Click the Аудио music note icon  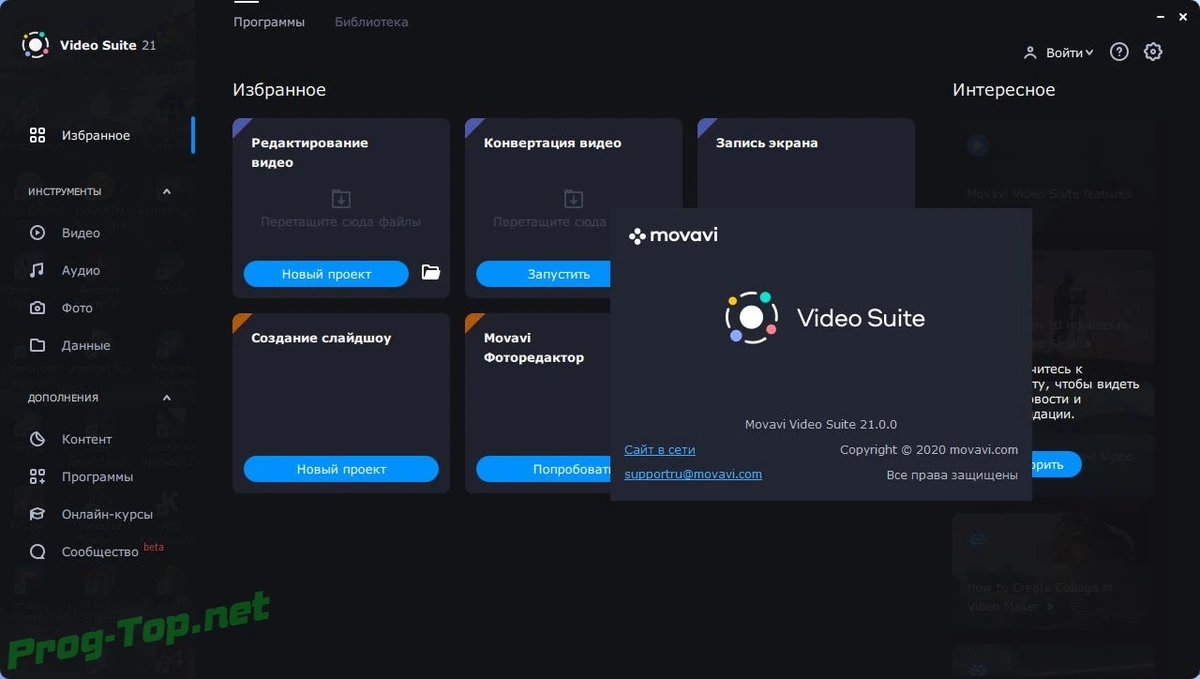click(37, 270)
